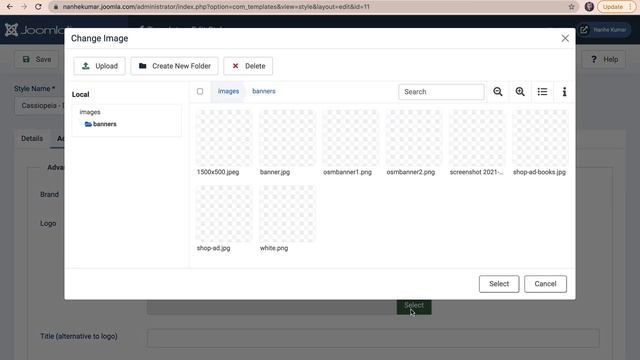Click the Delete button in the toolbar
The image size is (640, 360).
tap(248, 66)
